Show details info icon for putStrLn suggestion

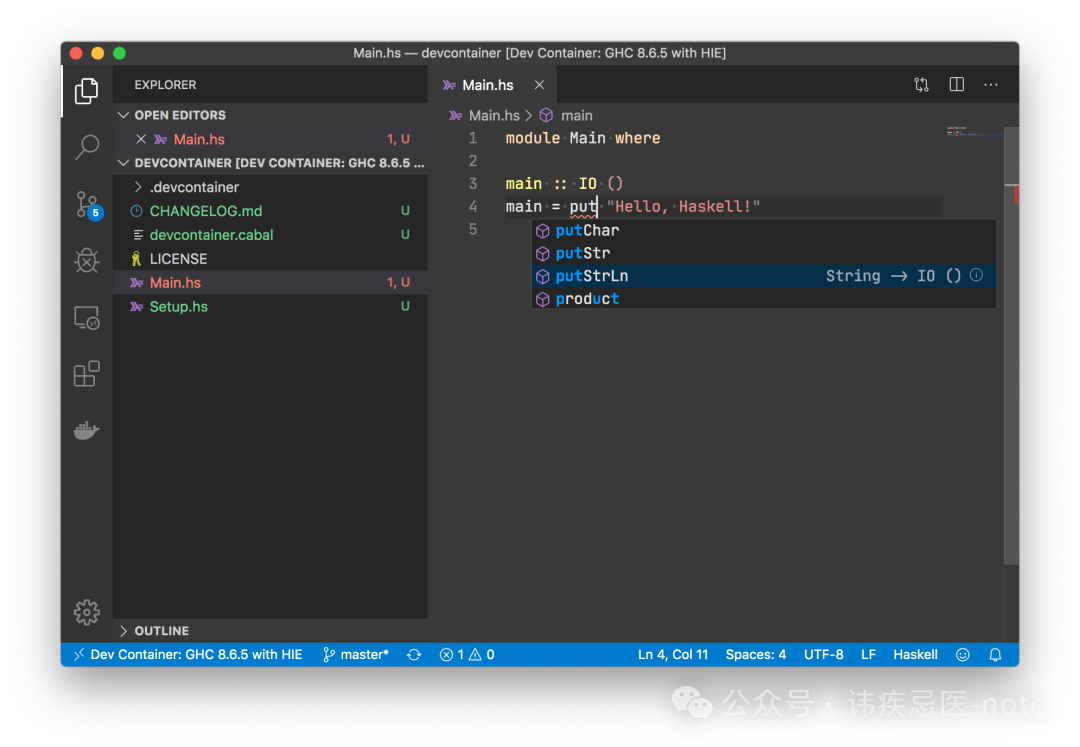976,275
